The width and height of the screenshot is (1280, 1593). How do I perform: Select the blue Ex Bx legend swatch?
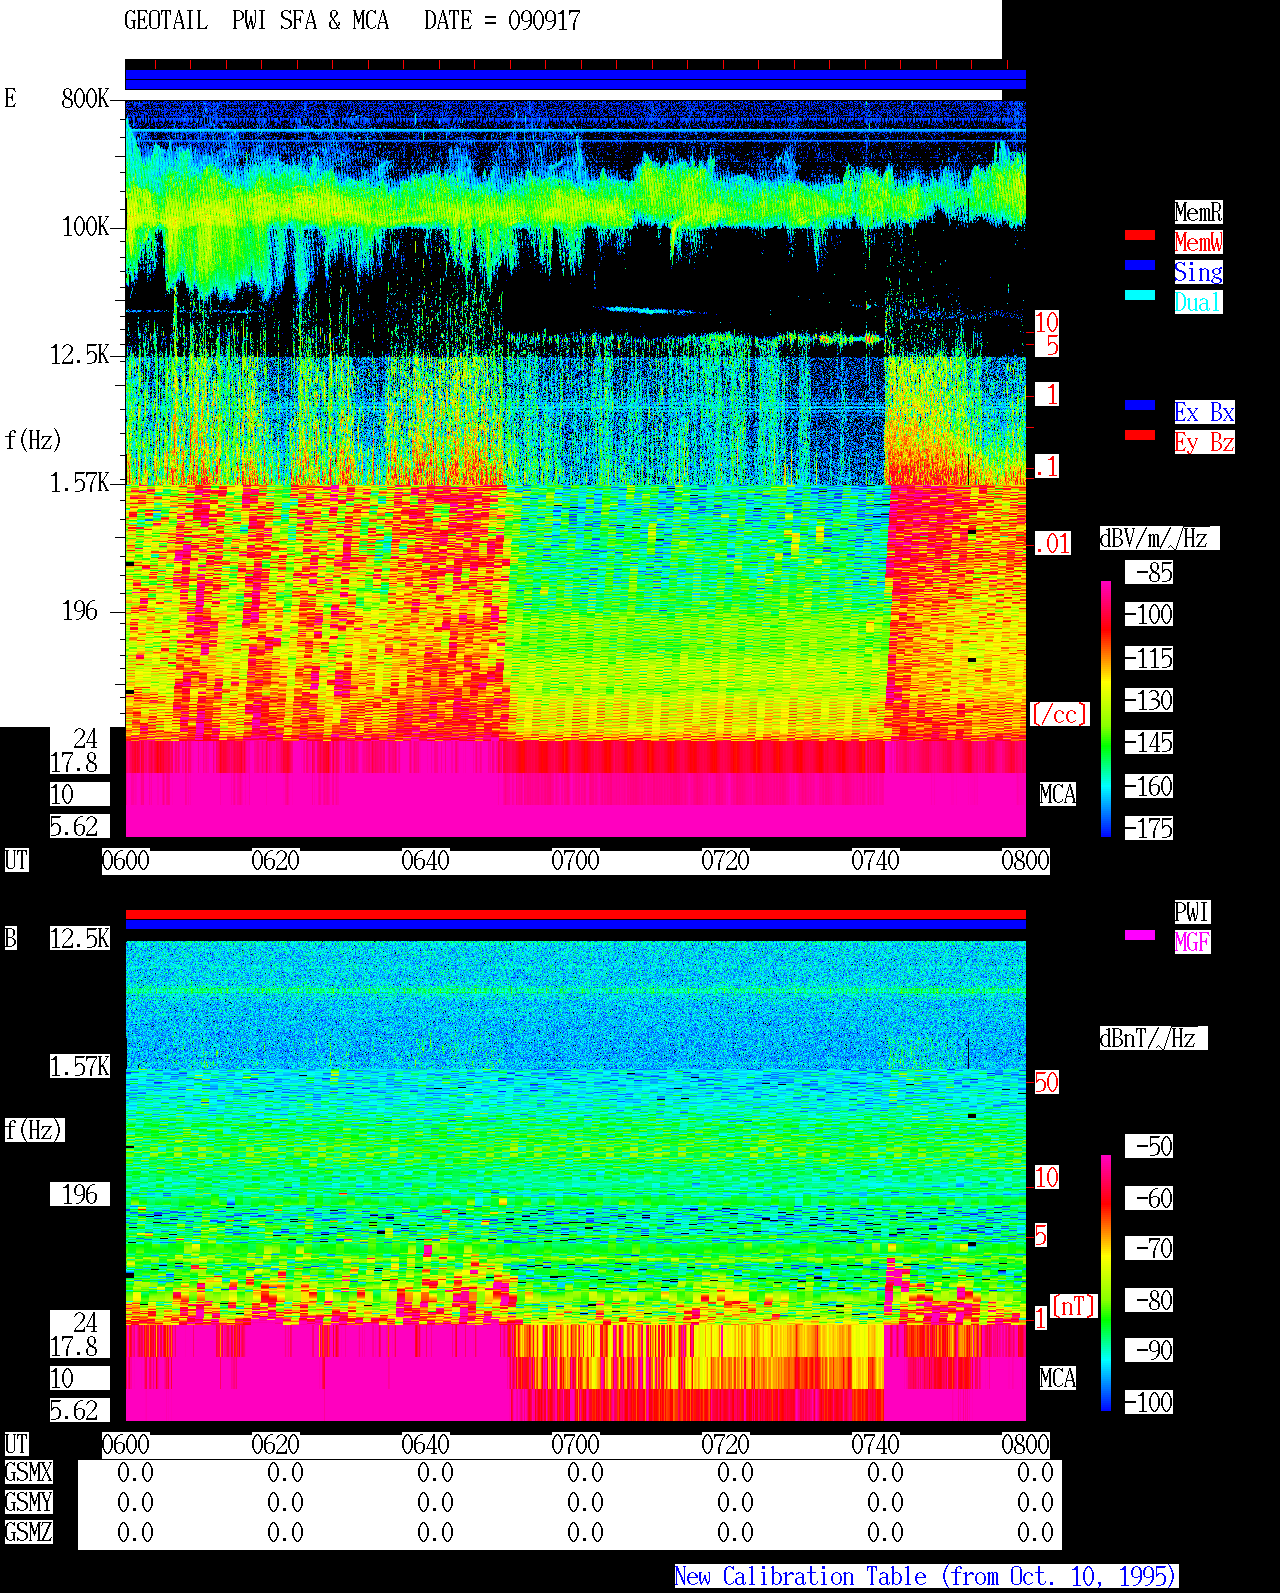(1140, 405)
